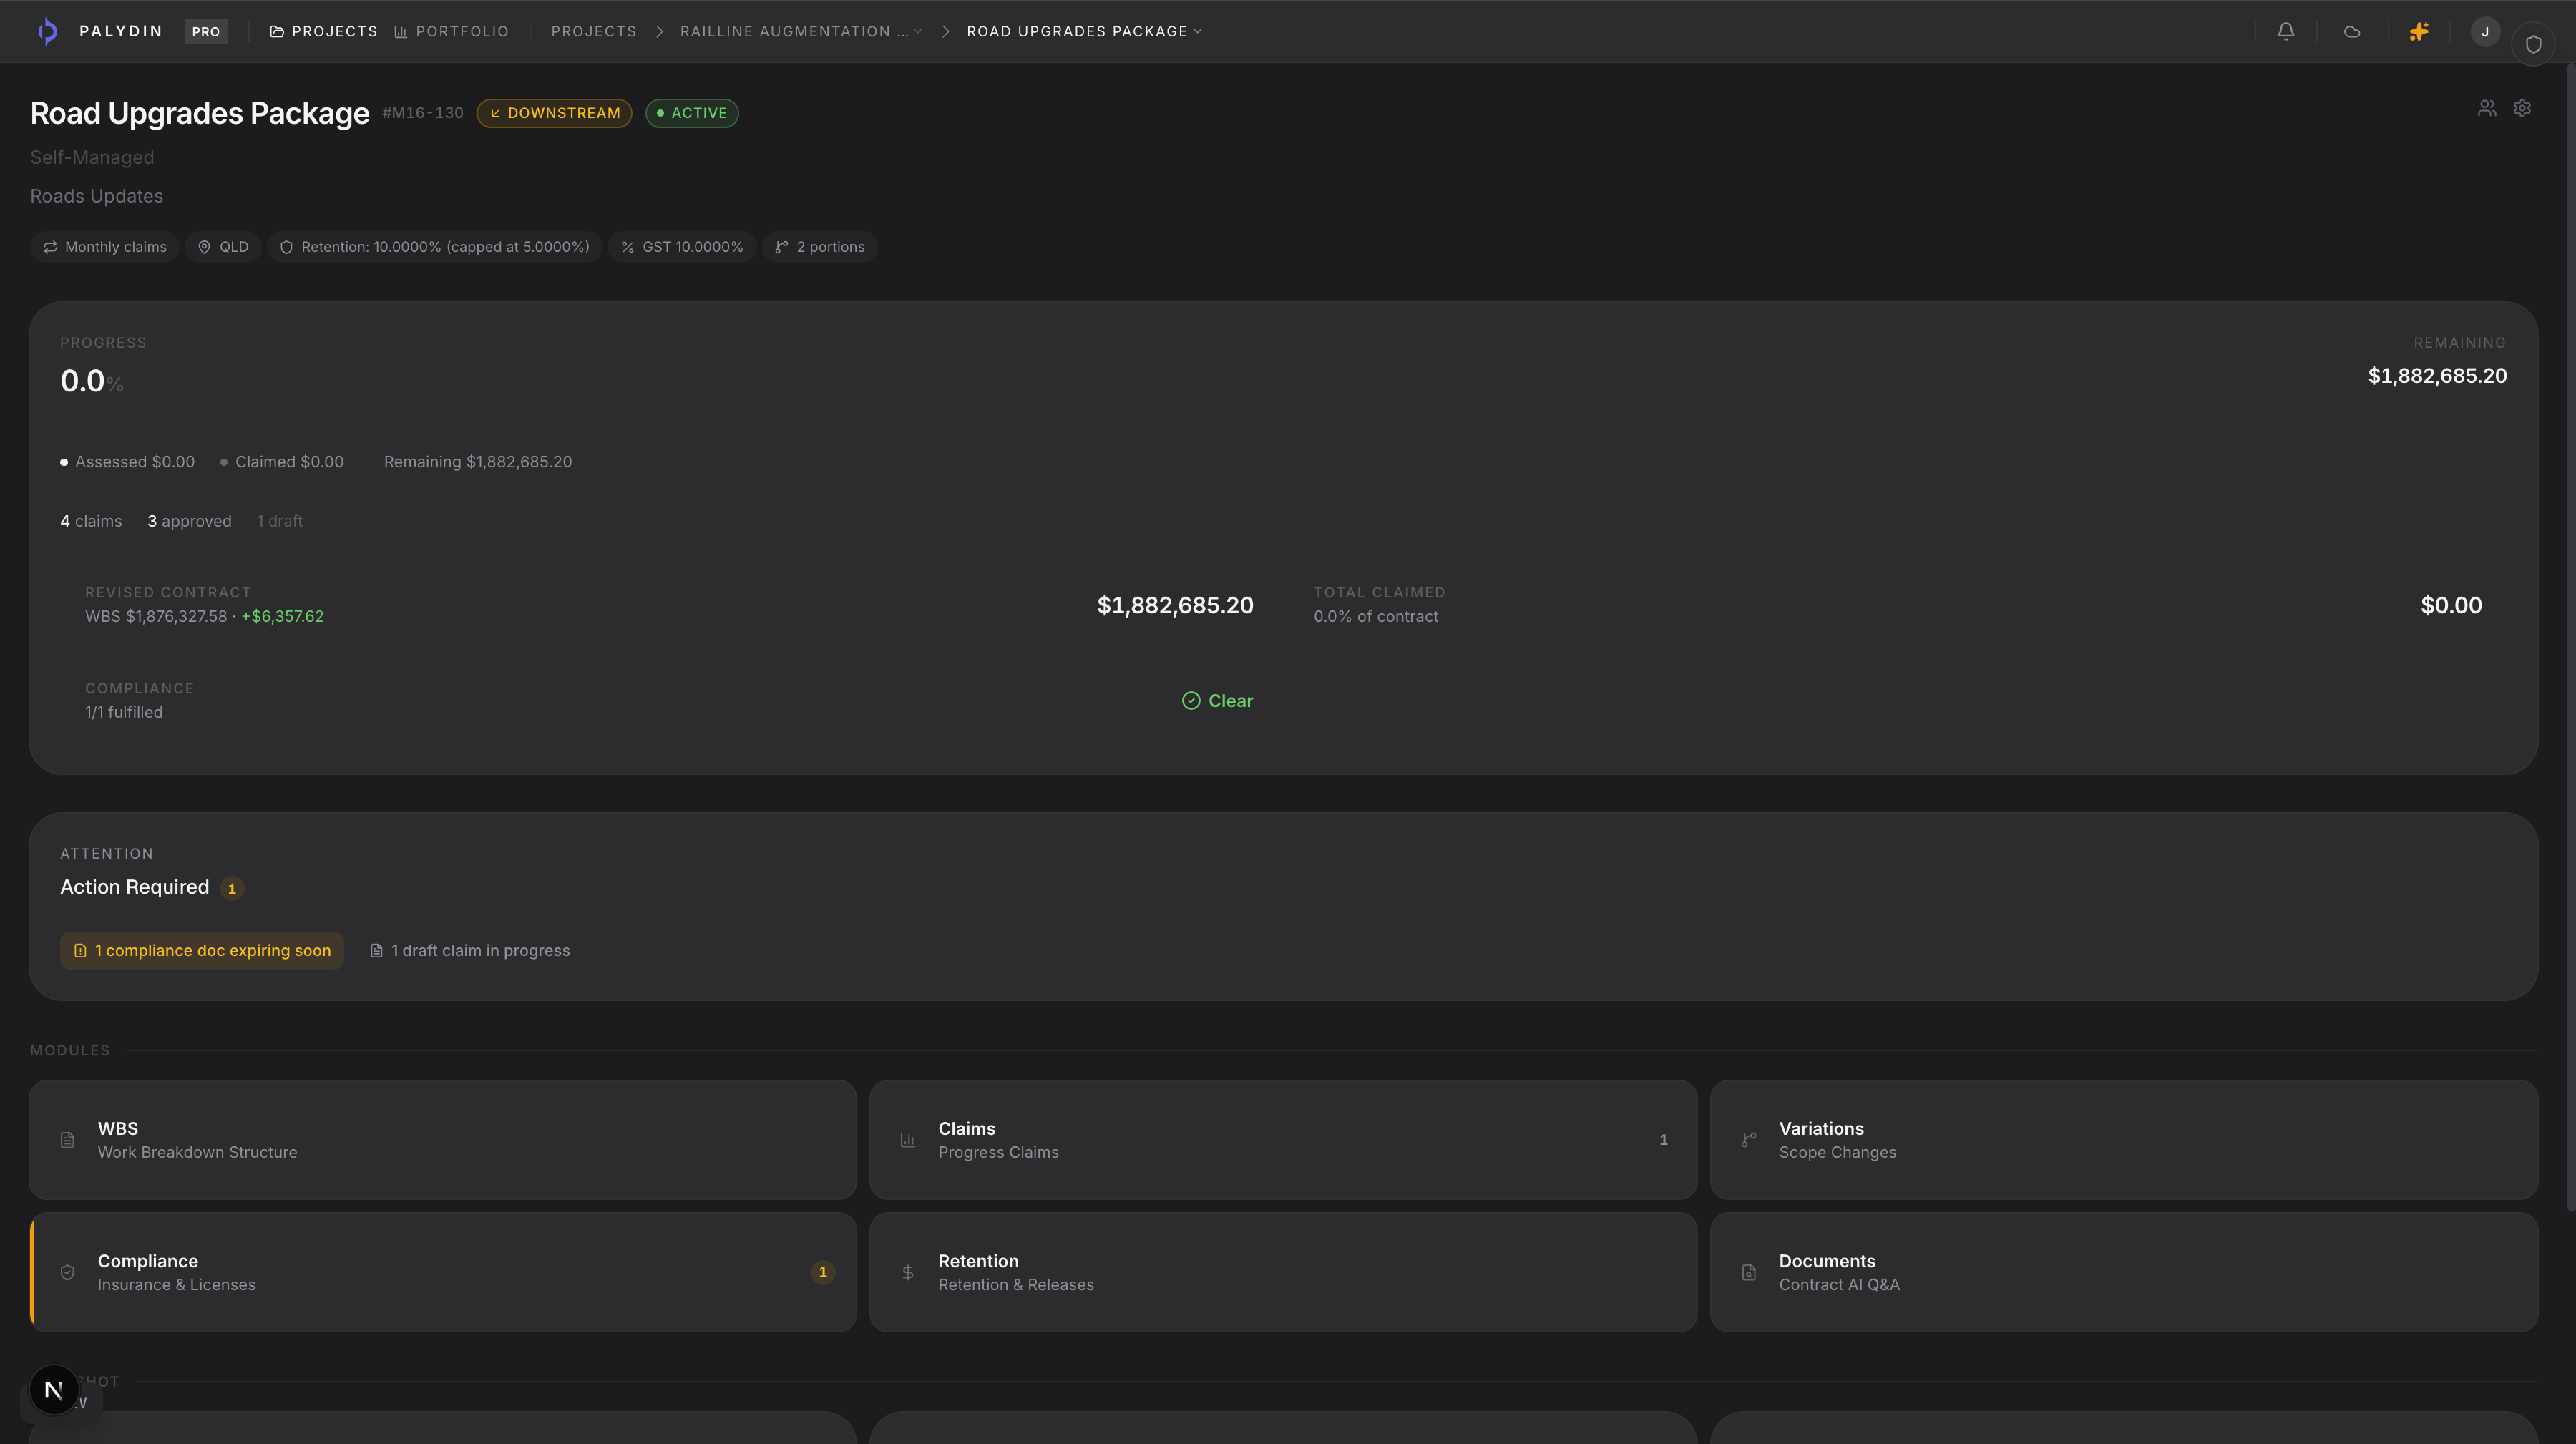Open the AI sparkle assistant icon
The height and width of the screenshot is (1444, 2576).
tap(2418, 32)
